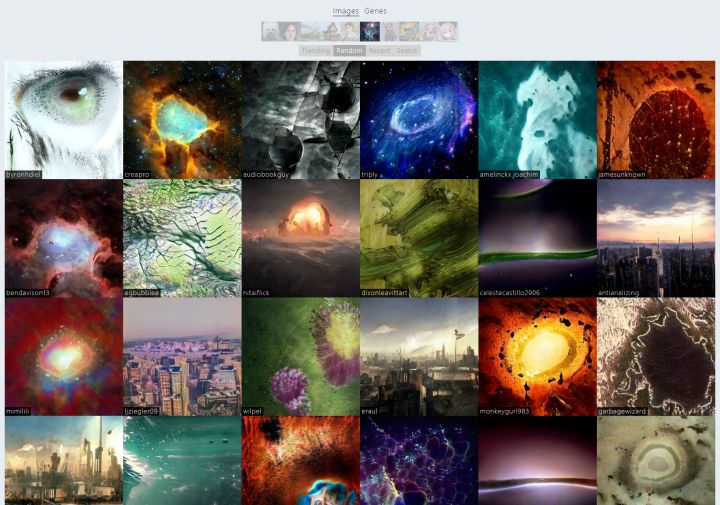Visit lziegler09's profile link

(141, 412)
